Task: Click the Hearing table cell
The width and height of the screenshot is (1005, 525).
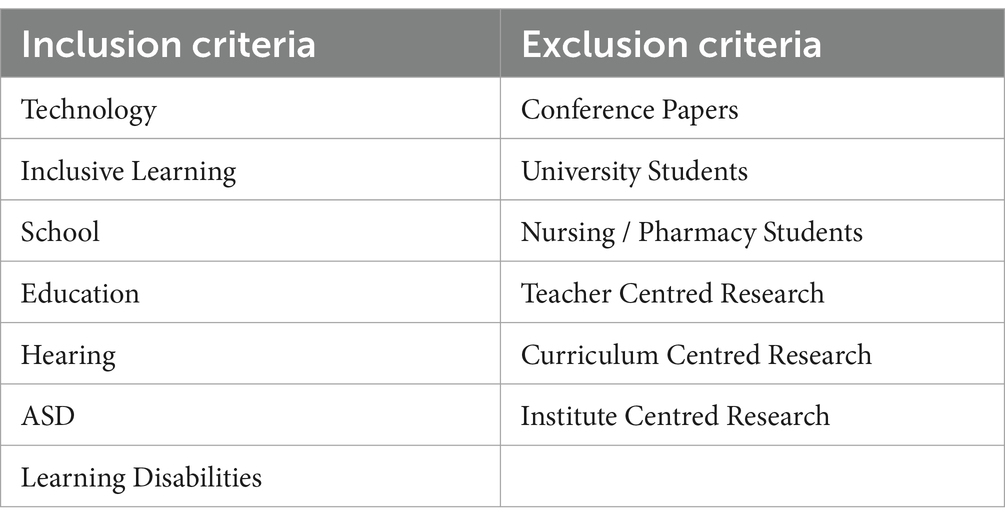Action: click(x=250, y=354)
